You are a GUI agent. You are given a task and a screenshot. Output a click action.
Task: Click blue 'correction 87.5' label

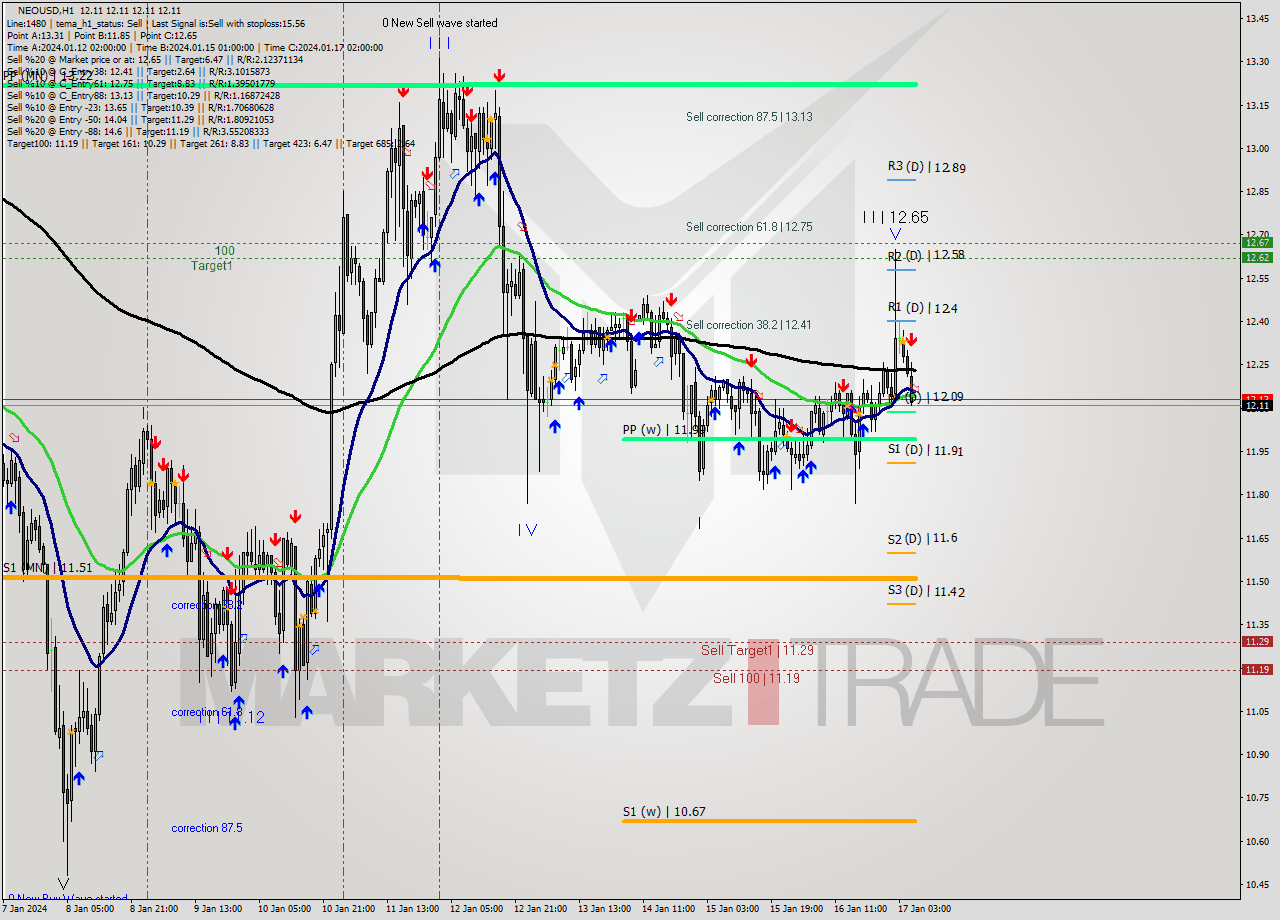pos(208,828)
